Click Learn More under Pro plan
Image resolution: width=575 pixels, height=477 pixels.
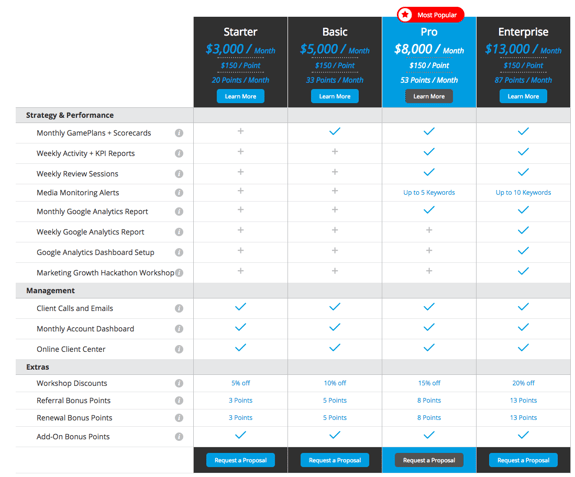tap(429, 96)
